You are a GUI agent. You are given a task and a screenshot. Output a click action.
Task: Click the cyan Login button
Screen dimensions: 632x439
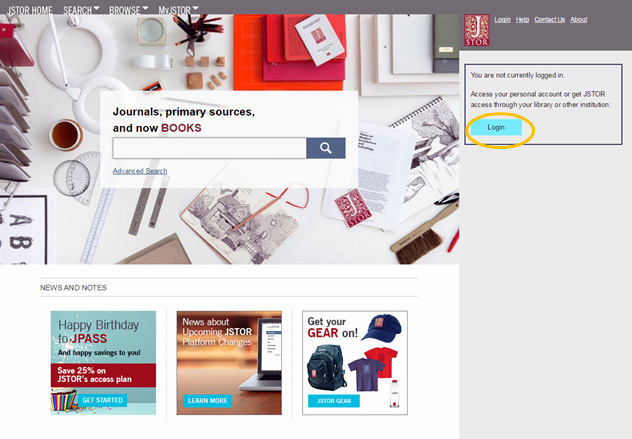(x=496, y=127)
